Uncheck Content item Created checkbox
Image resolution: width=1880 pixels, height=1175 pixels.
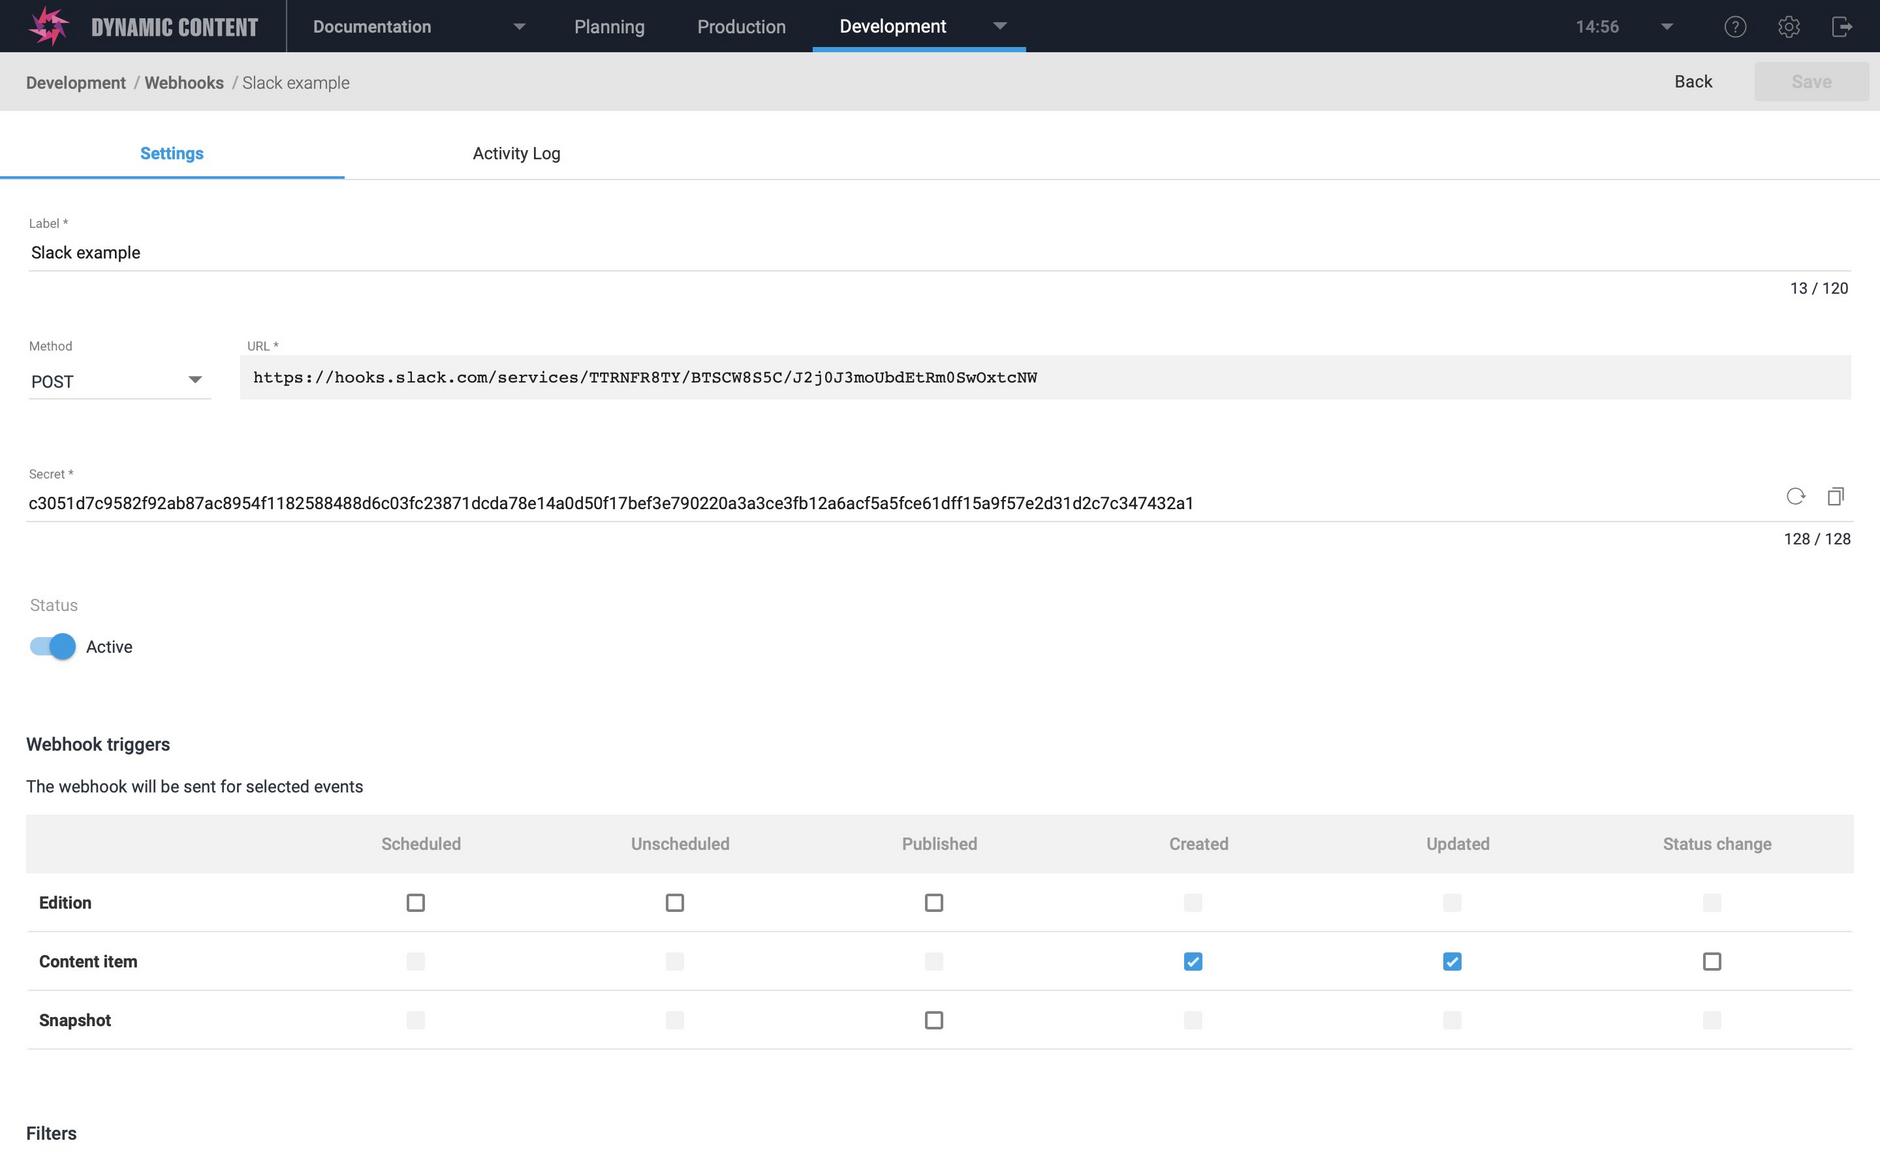click(x=1193, y=962)
